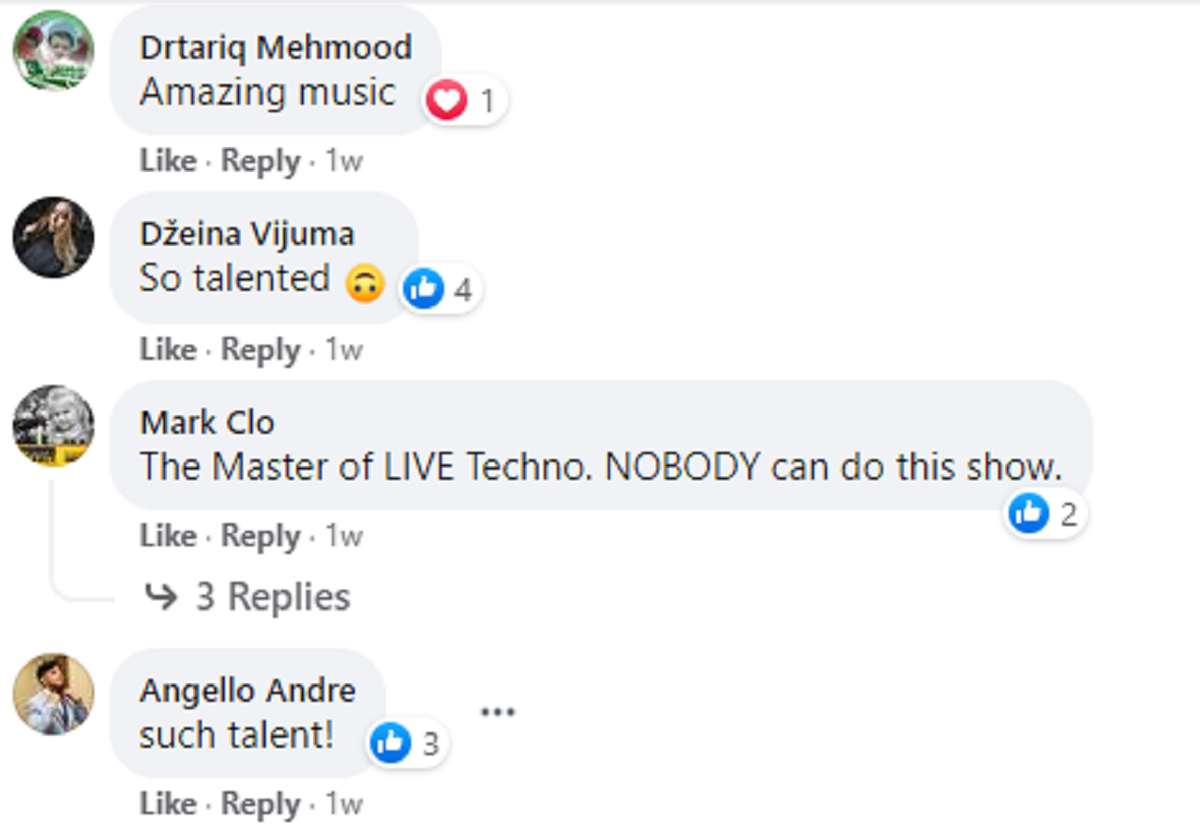Click the thumbs-up reaction on Džeina Vijuma's comment

(x=423, y=289)
